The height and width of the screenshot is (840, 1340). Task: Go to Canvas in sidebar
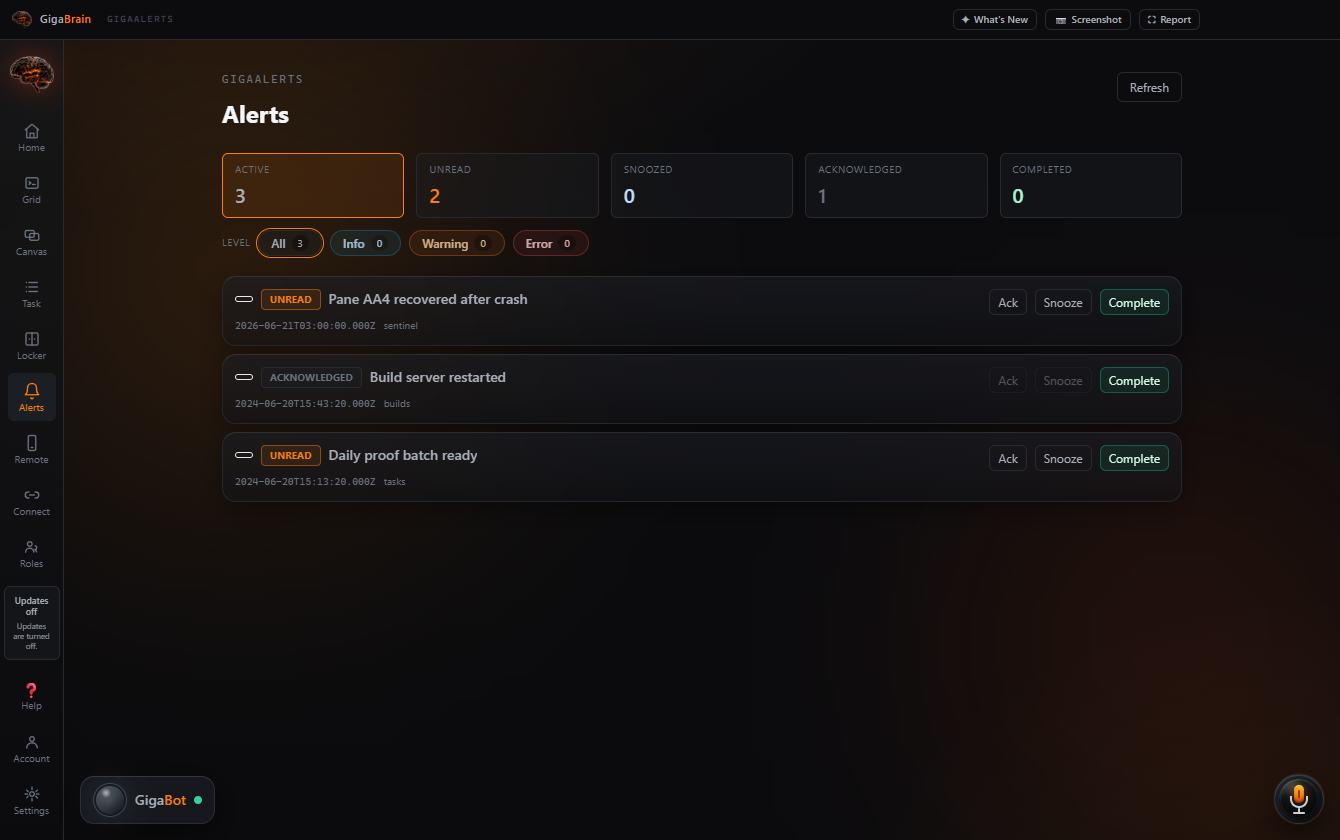(x=31, y=242)
